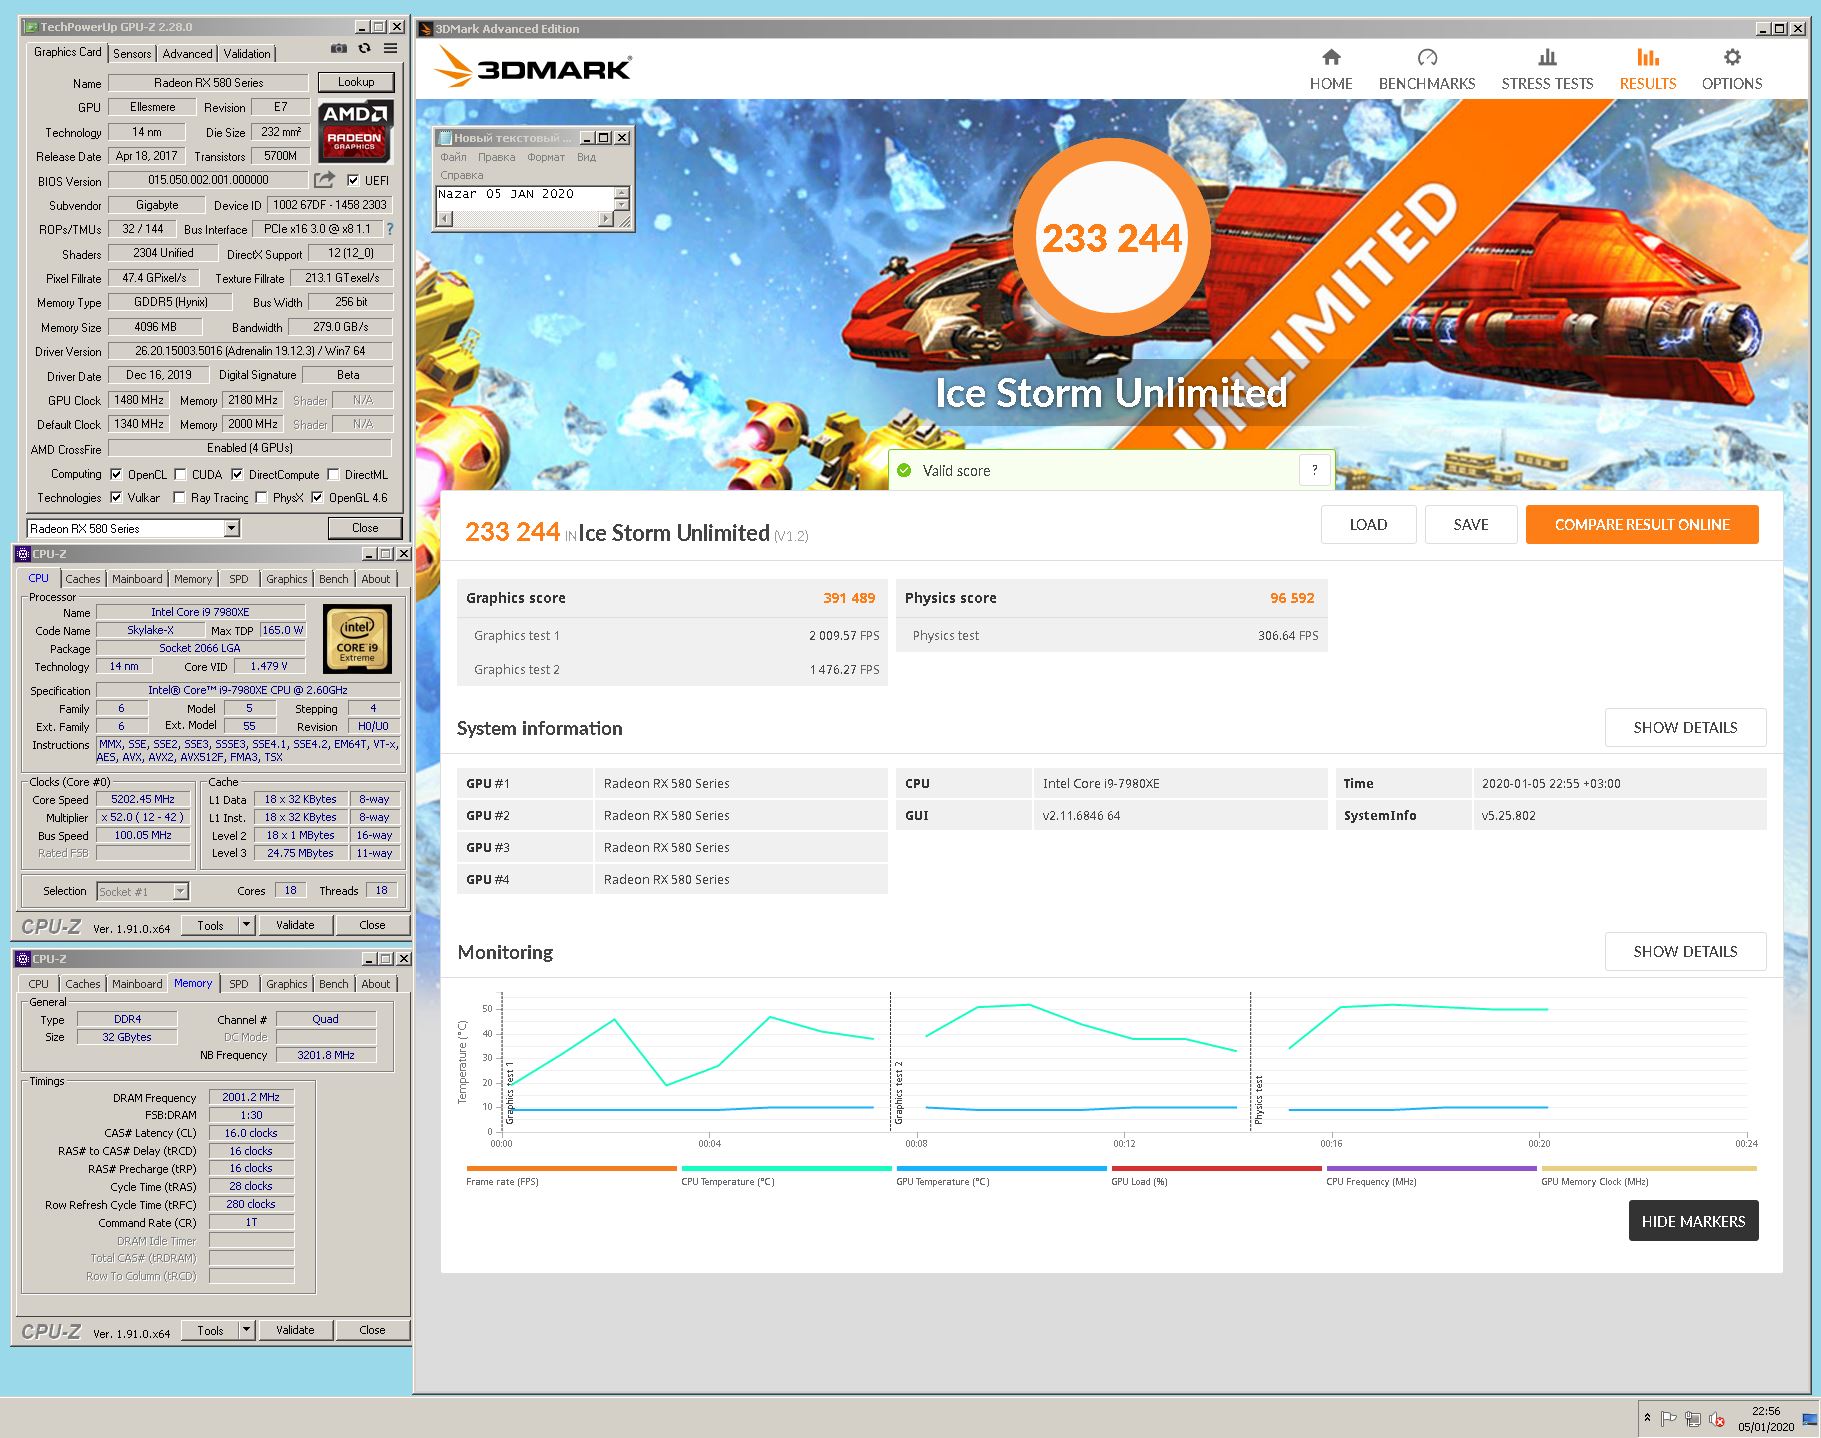The width and height of the screenshot is (1821, 1438).
Task: Click COMPARE RESULT ONLINE
Action: coord(1642,524)
